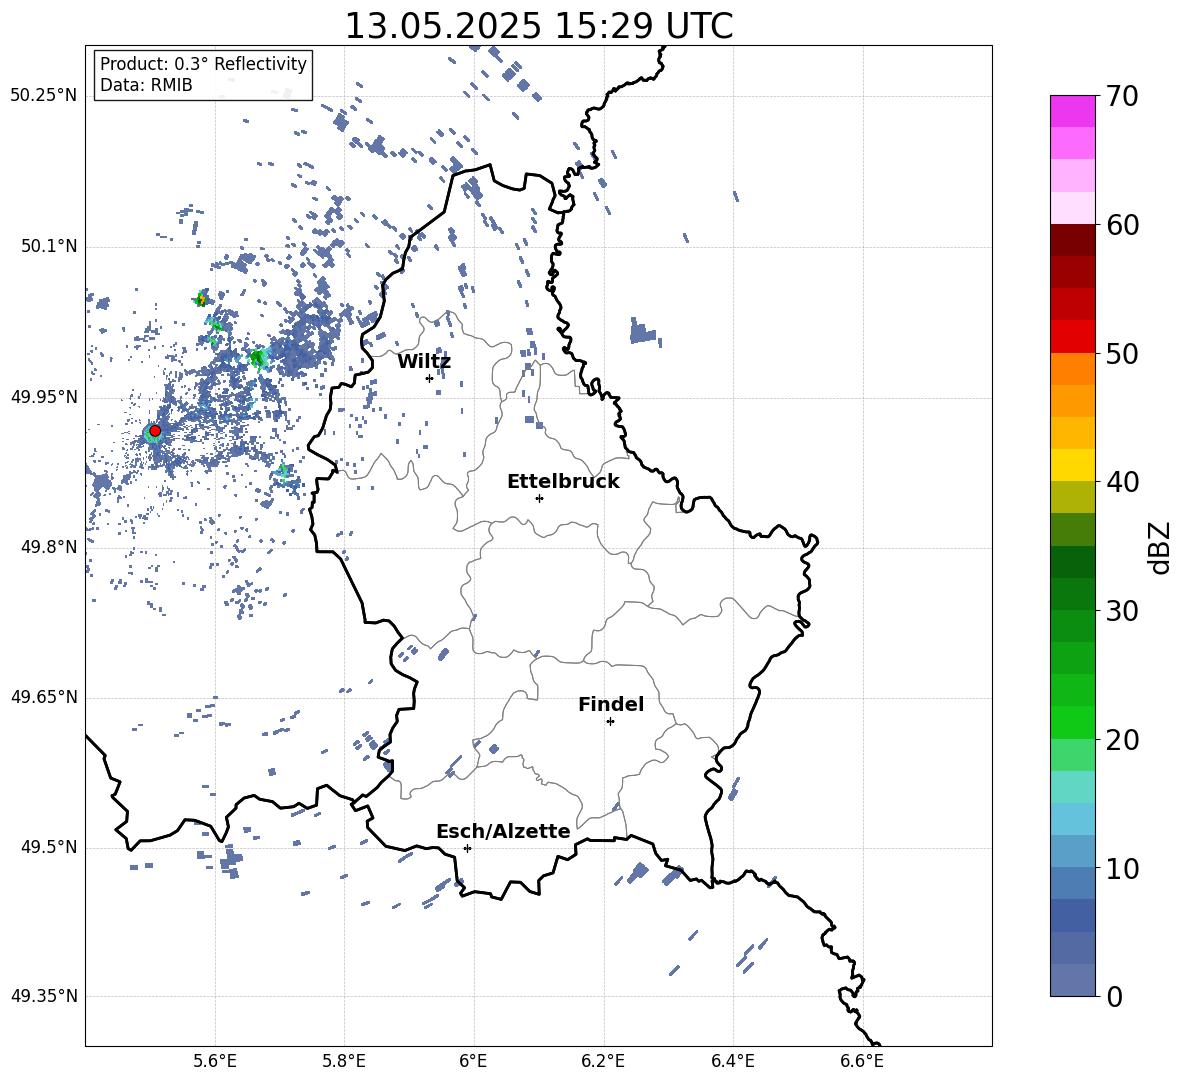Click the 'Product: 0.3° Reflectivity' legend text
Image resolution: width=1184 pixels, height=1081 pixels.
(203, 64)
